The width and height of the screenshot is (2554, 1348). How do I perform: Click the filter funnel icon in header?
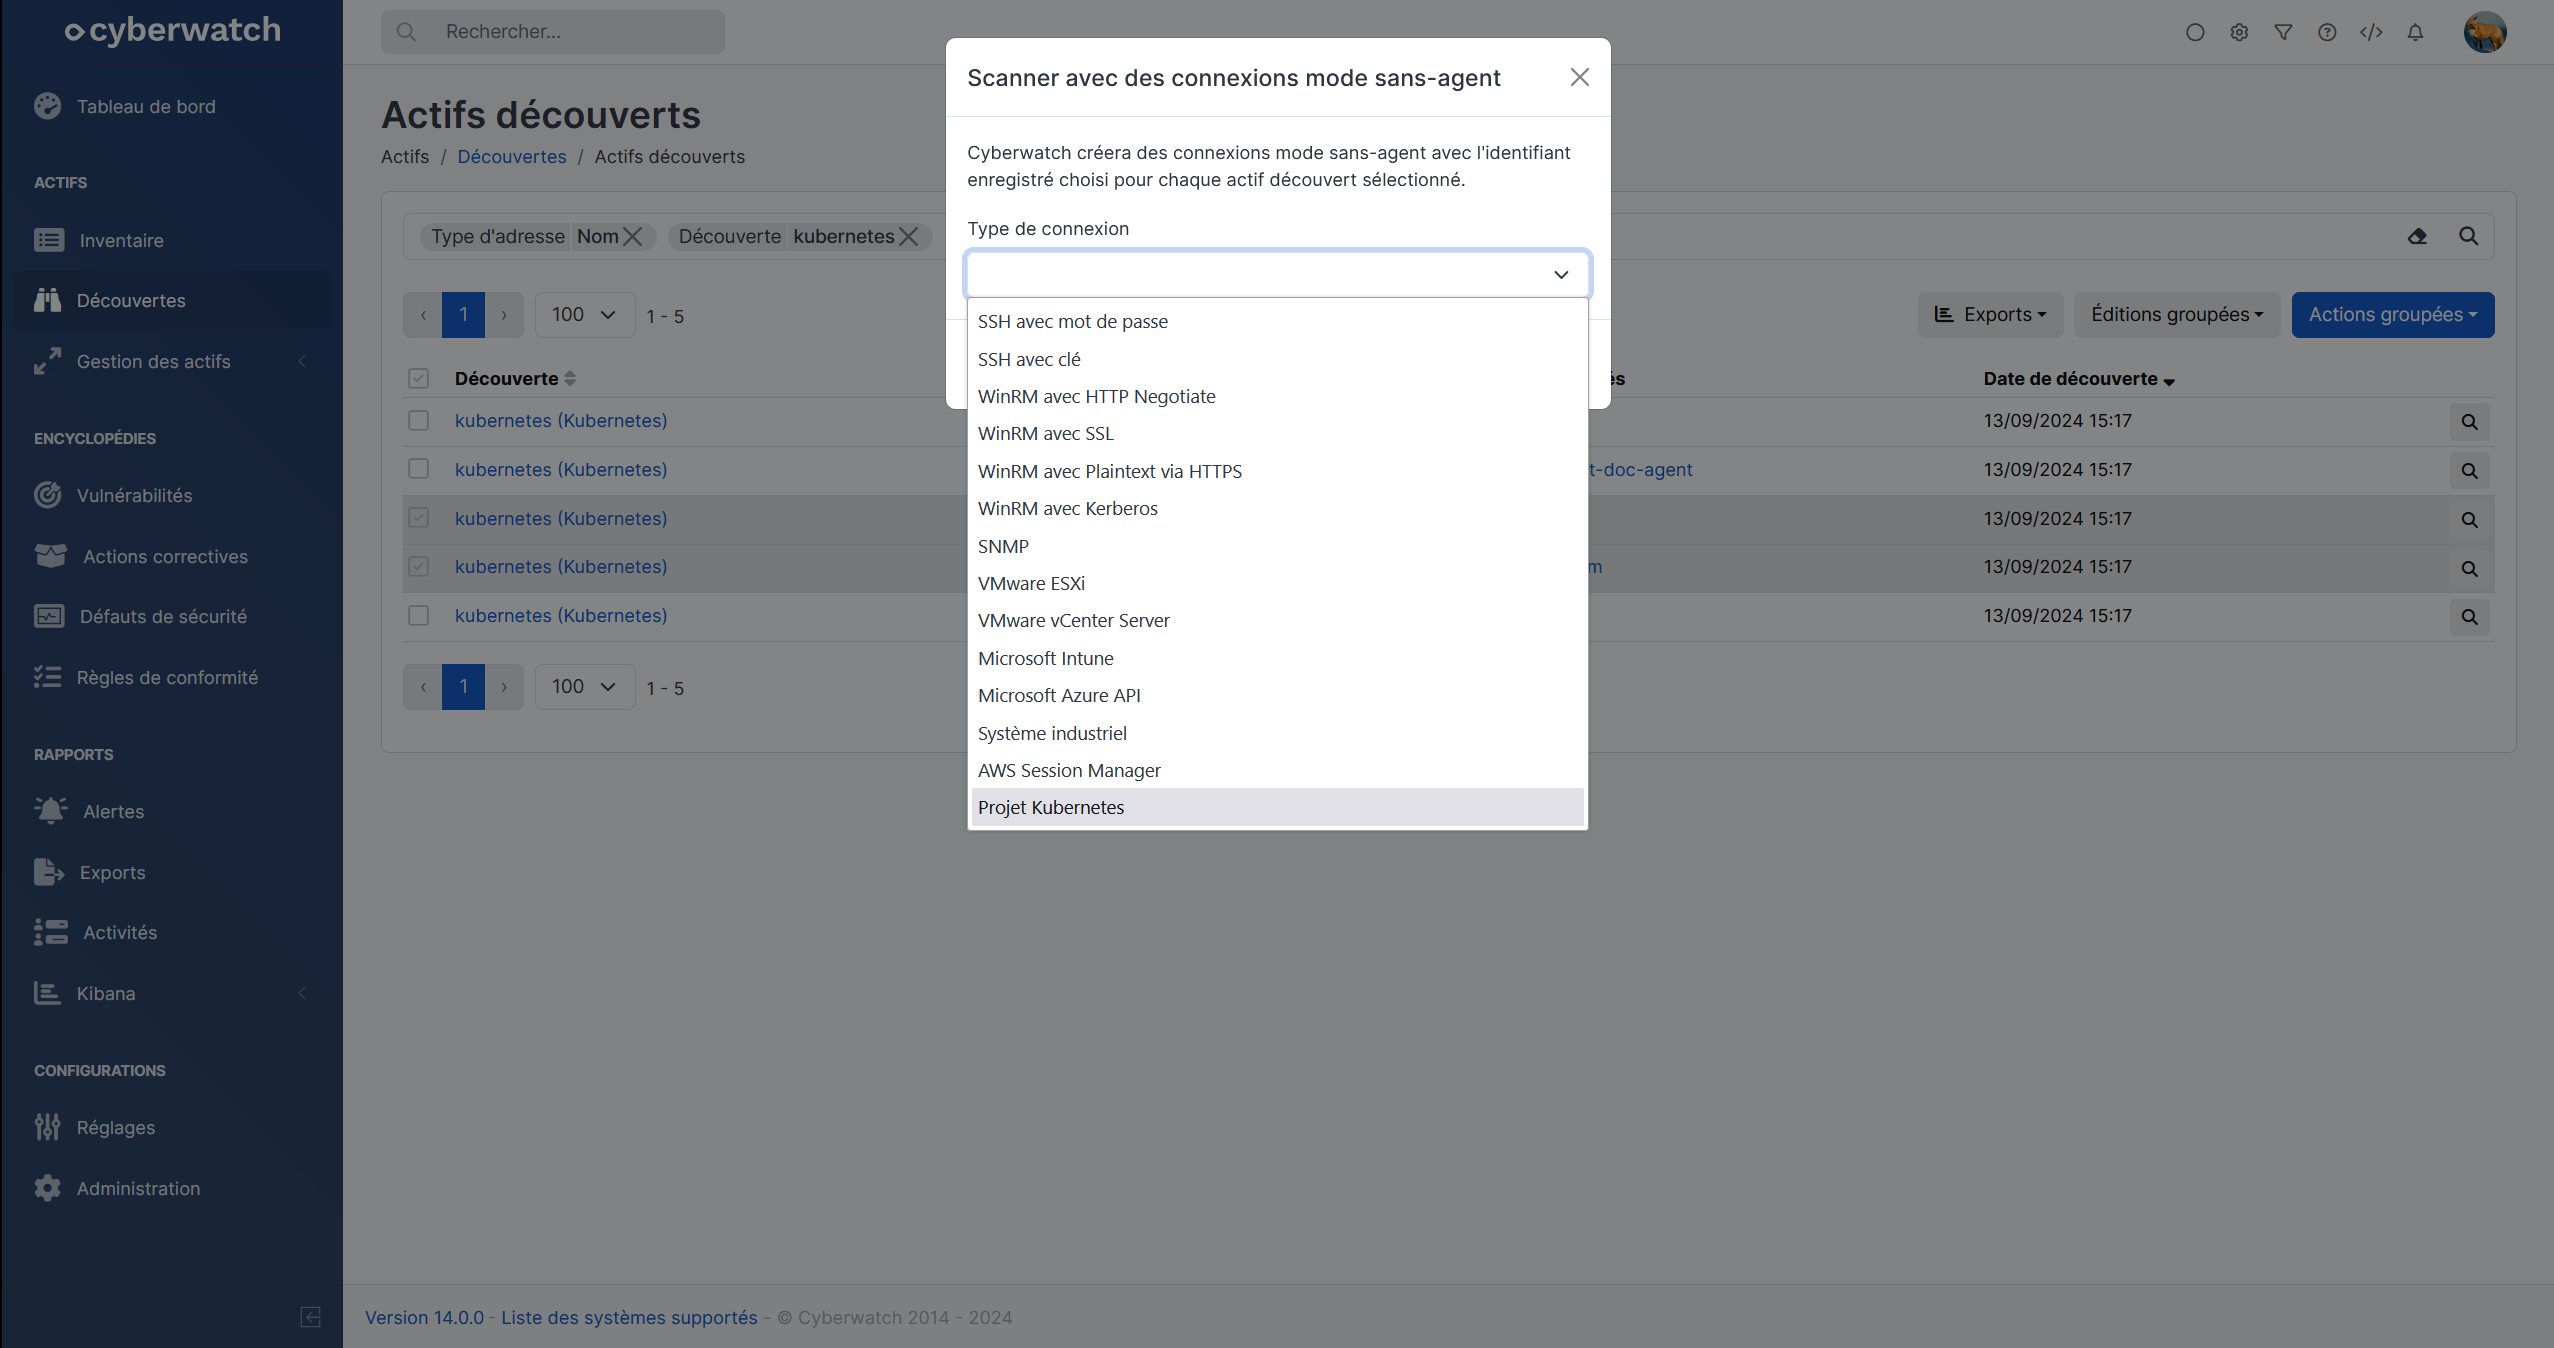(x=2283, y=32)
